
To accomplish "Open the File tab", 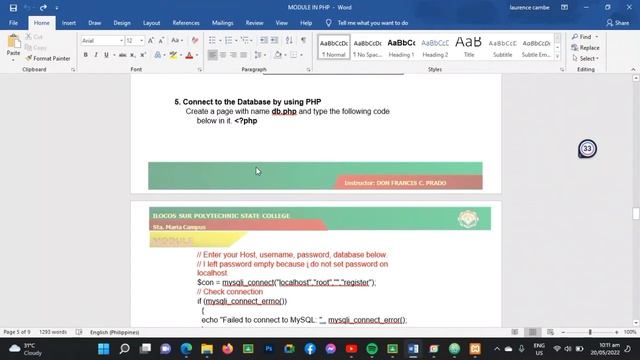I will 13,23.
